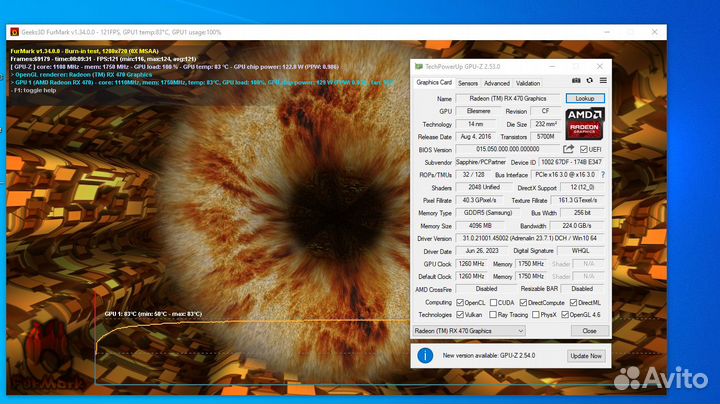This screenshot has height=404, width=720.
Task: Click the Bandwidth value 224.0 GB/s
Action: click(x=577, y=226)
